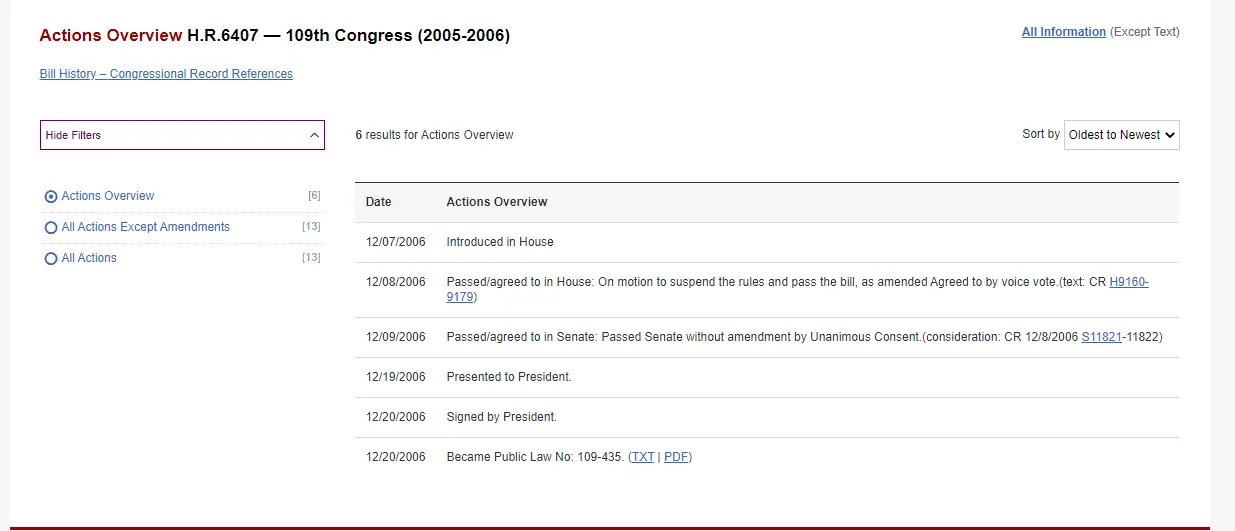The height and width of the screenshot is (531, 1235).
Task: Open Bill History Congressional Record References
Action: tap(166, 74)
